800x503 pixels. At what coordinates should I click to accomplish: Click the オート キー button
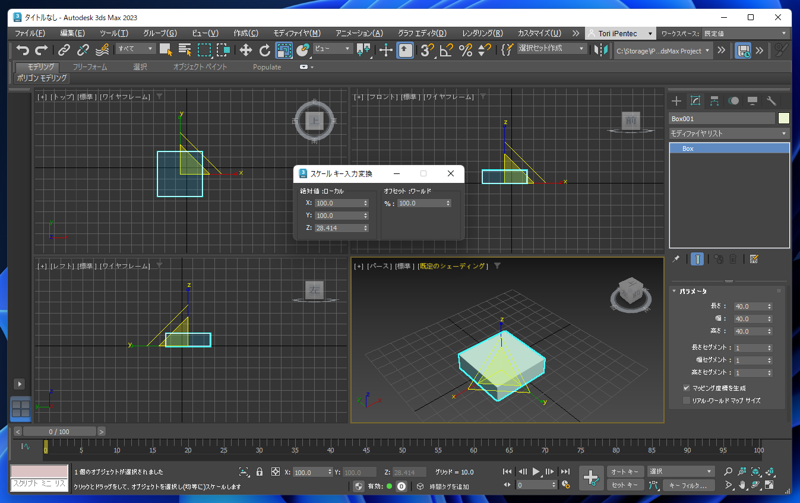tap(624, 472)
